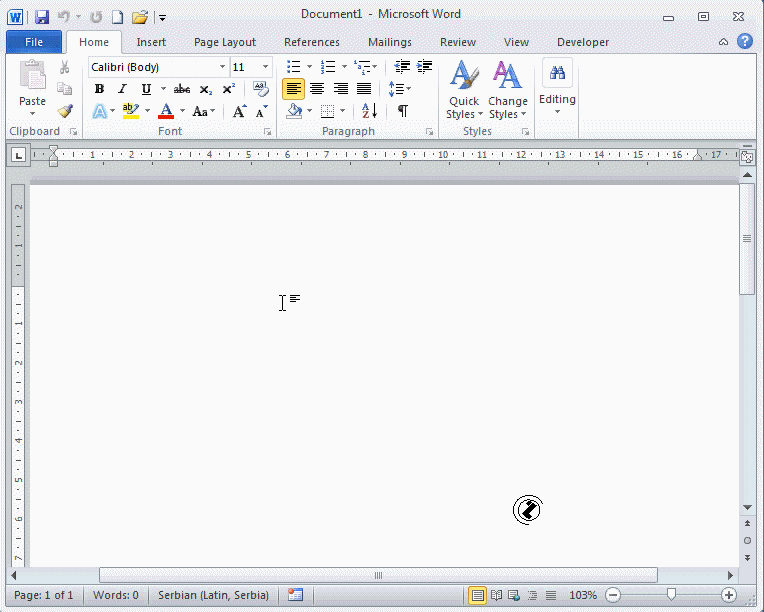Click the Sort icon in Paragraph group
This screenshot has height=612, width=764.
[x=369, y=111]
